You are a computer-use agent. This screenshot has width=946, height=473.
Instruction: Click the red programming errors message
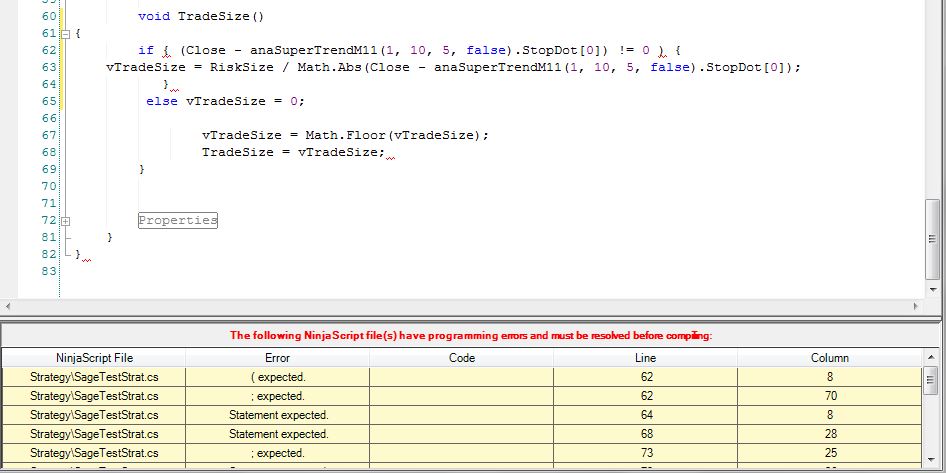click(471, 335)
